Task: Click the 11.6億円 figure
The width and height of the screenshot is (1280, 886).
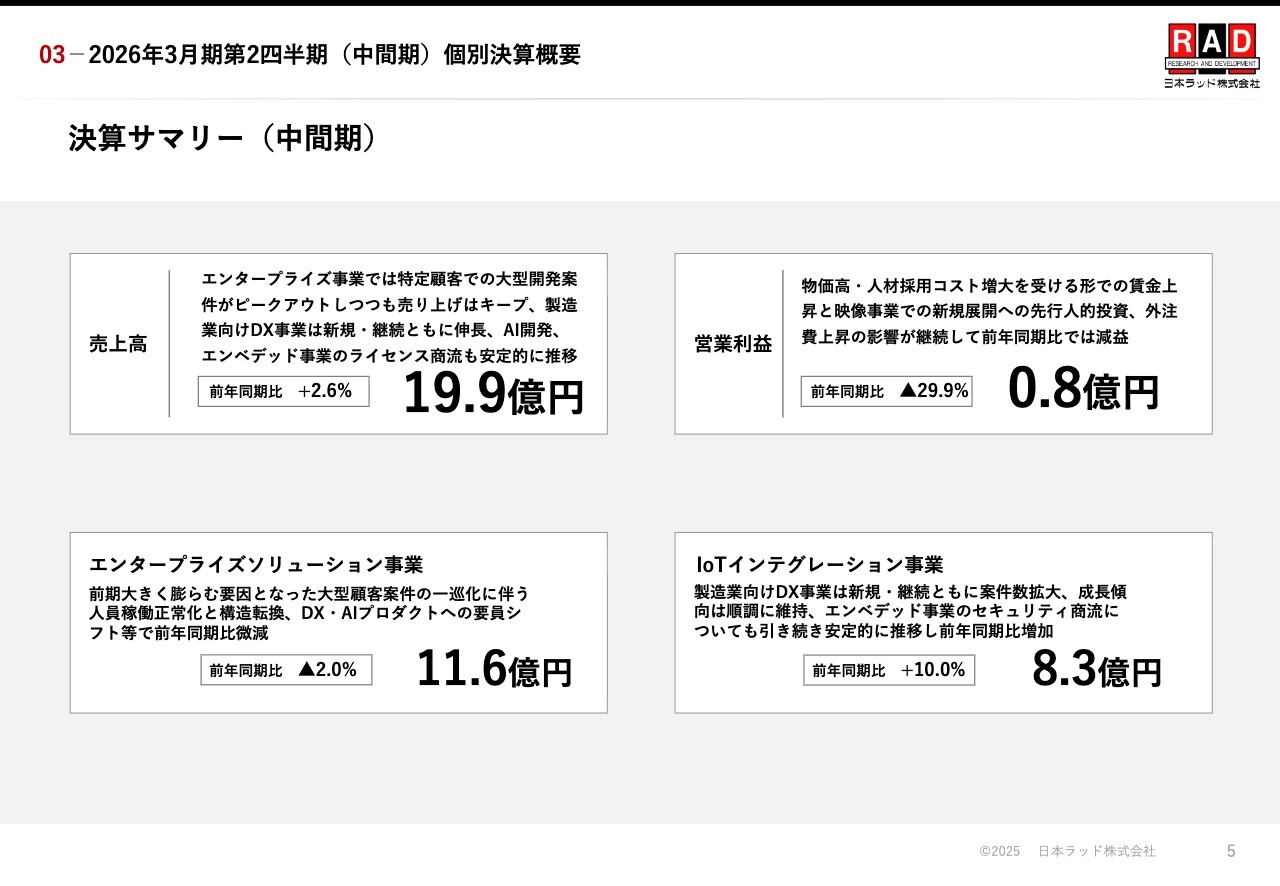Action: click(x=493, y=669)
